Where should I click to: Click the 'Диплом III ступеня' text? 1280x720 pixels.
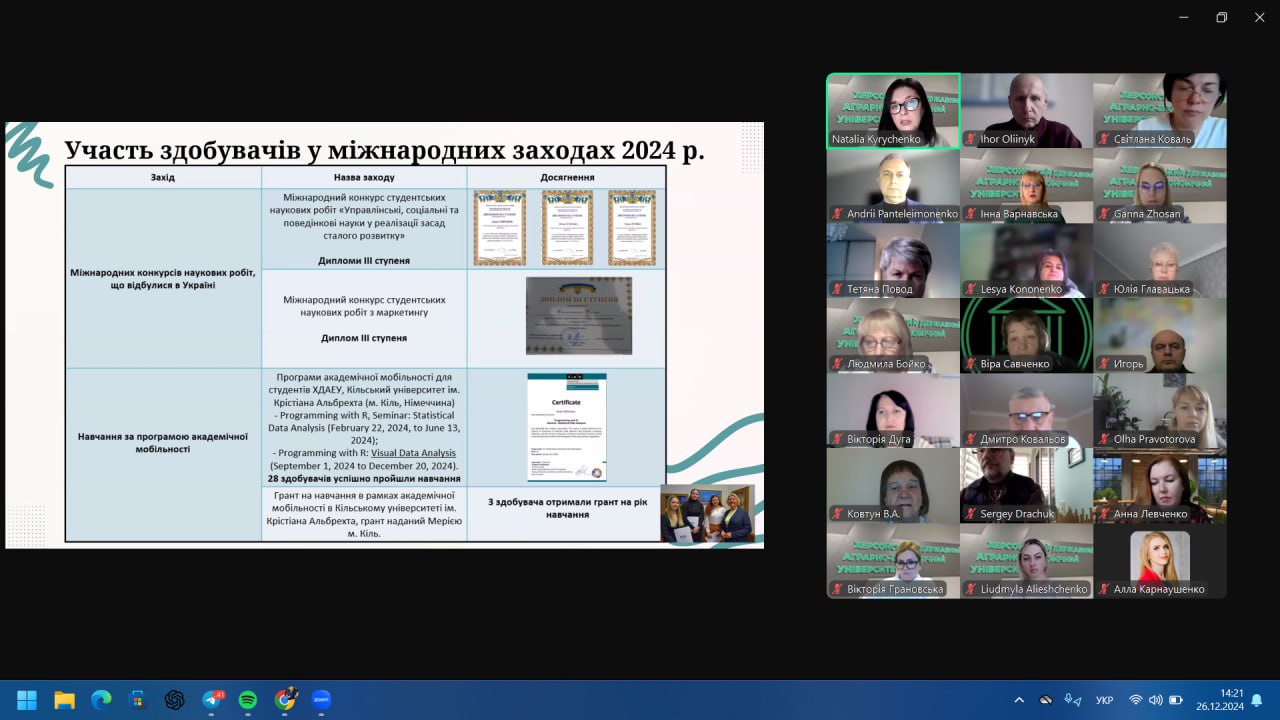364,338
